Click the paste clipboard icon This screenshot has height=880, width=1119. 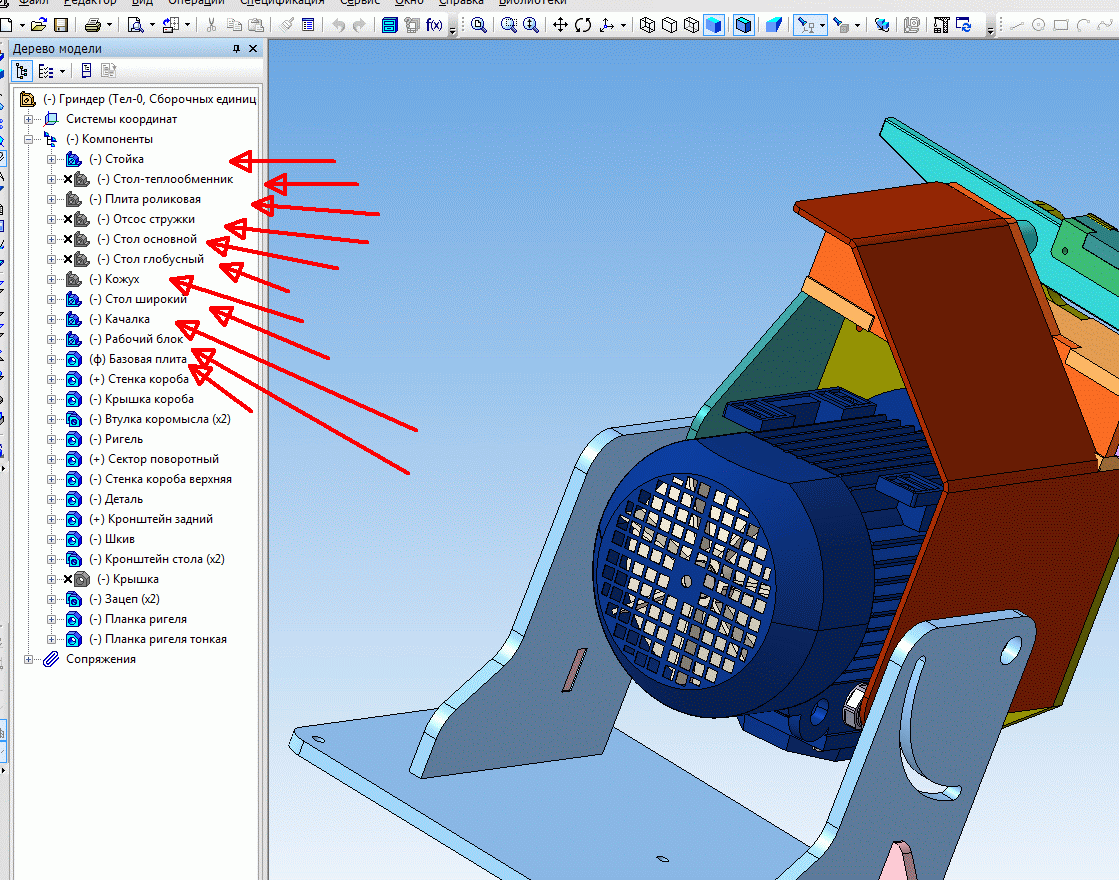tap(255, 25)
